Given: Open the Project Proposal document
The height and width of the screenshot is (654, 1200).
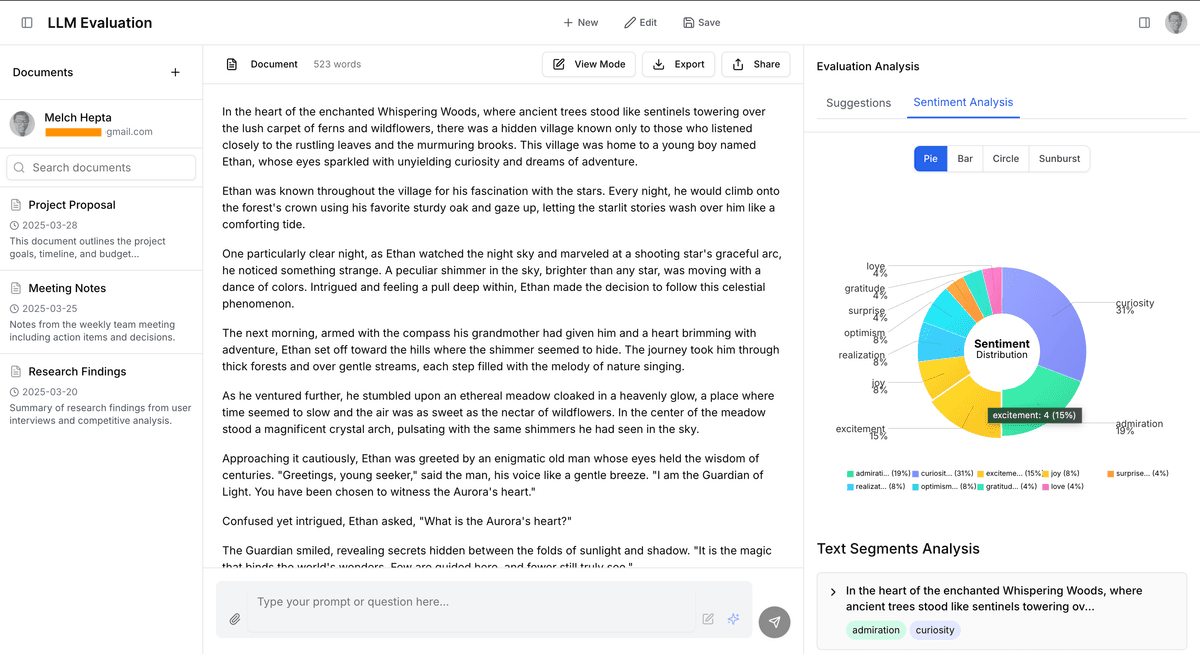Looking at the screenshot, I should (72, 205).
